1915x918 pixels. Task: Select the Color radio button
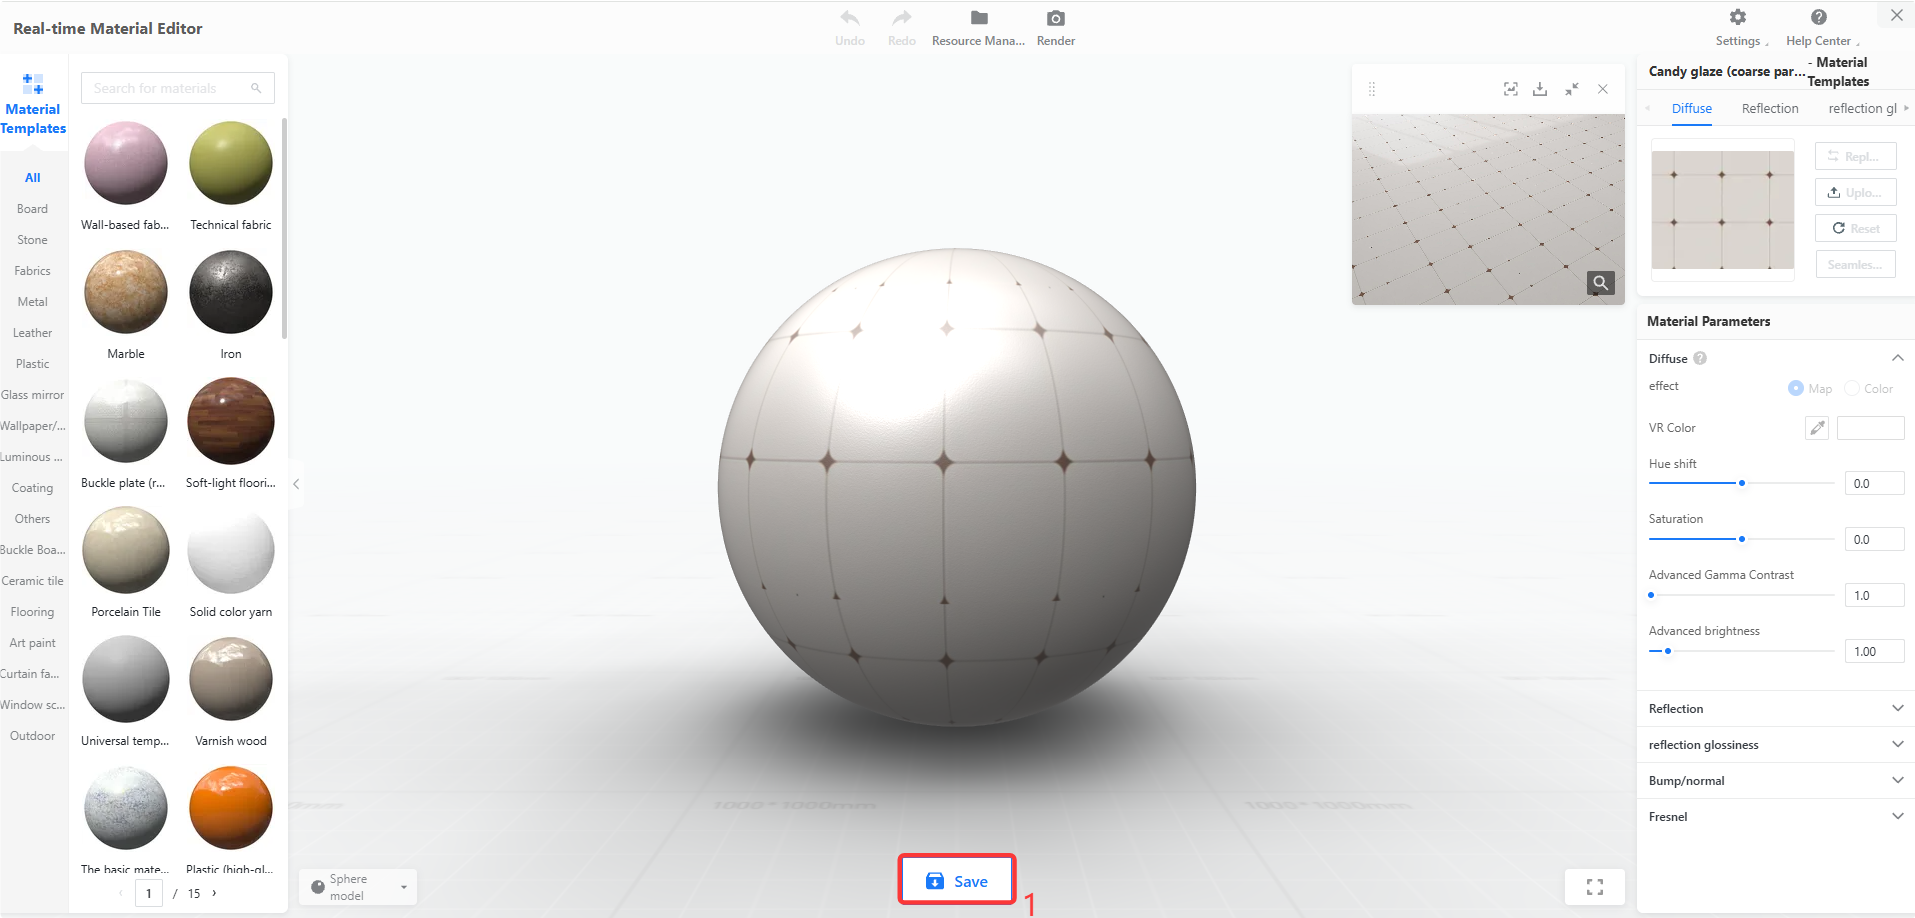(x=1852, y=388)
